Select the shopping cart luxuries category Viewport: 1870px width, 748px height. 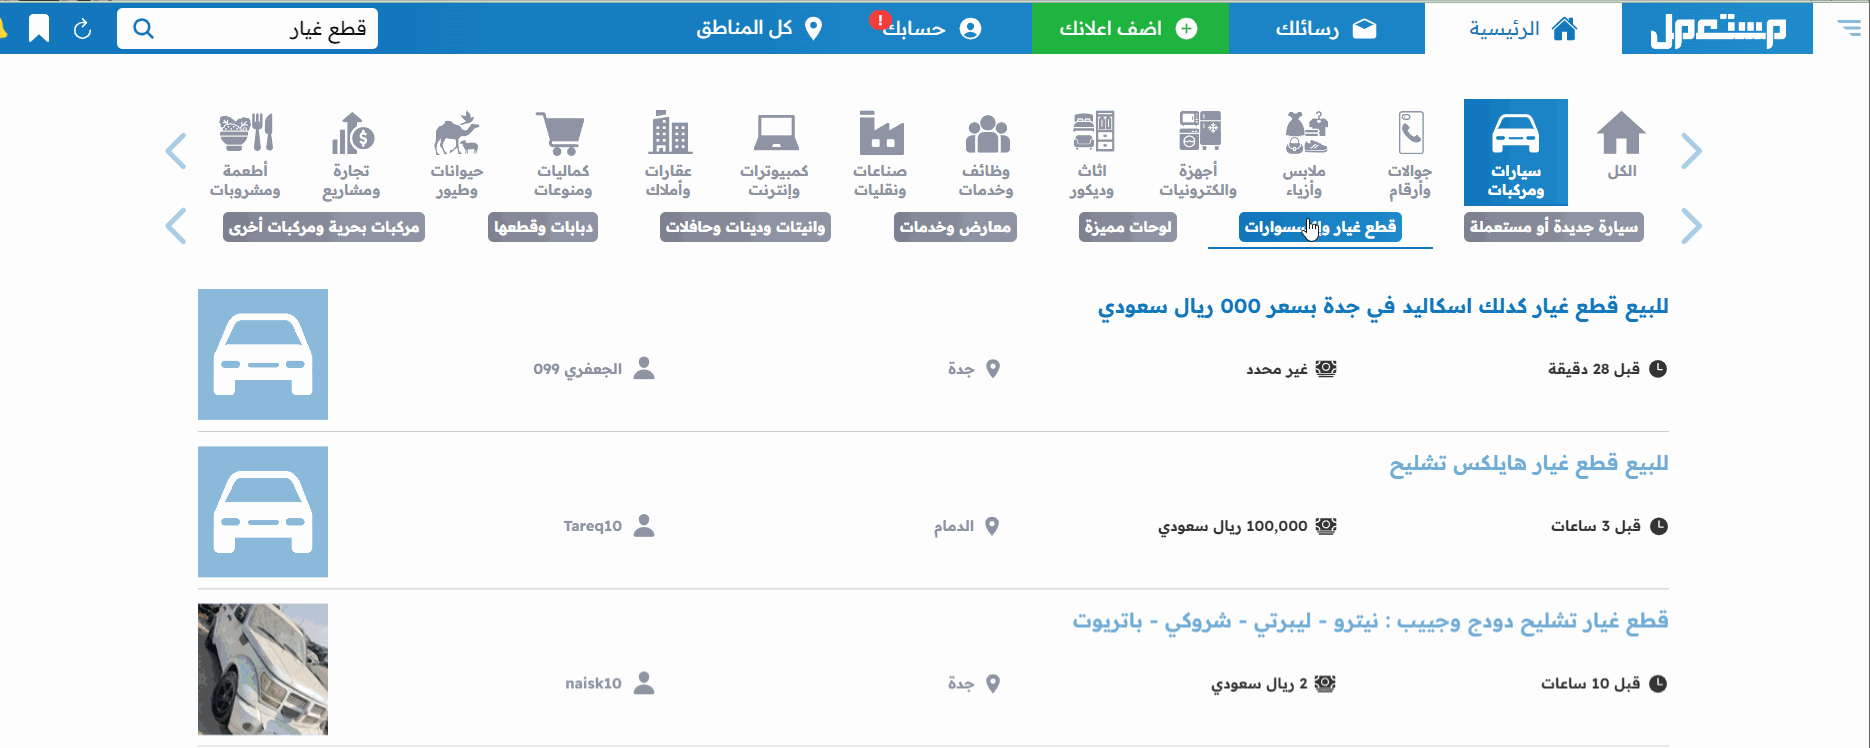click(x=562, y=153)
